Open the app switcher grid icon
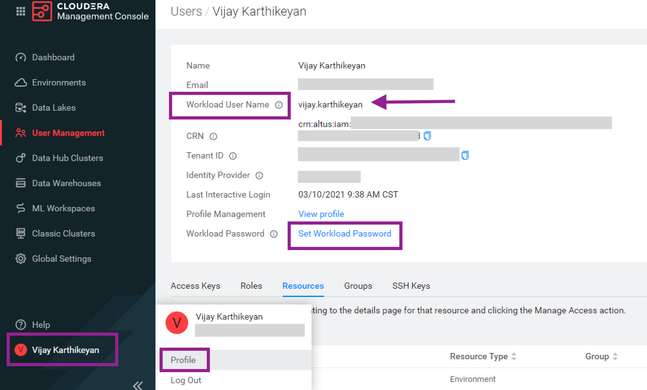The width and height of the screenshot is (647, 390). [x=20, y=11]
